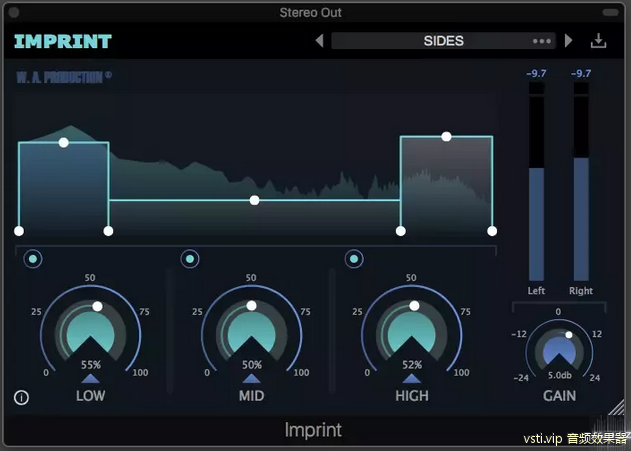
Task: Click the MID label
Action: tap(252, 396)
